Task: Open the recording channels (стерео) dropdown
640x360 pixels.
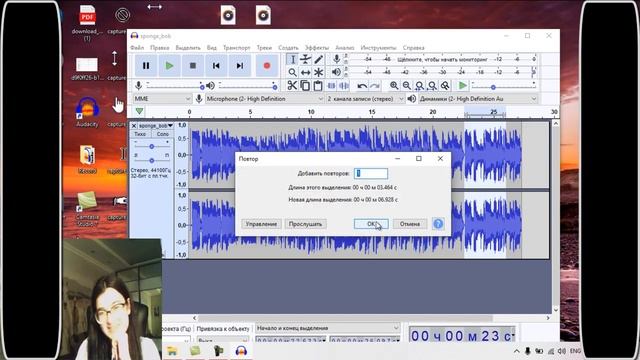Action: [365, 99]
